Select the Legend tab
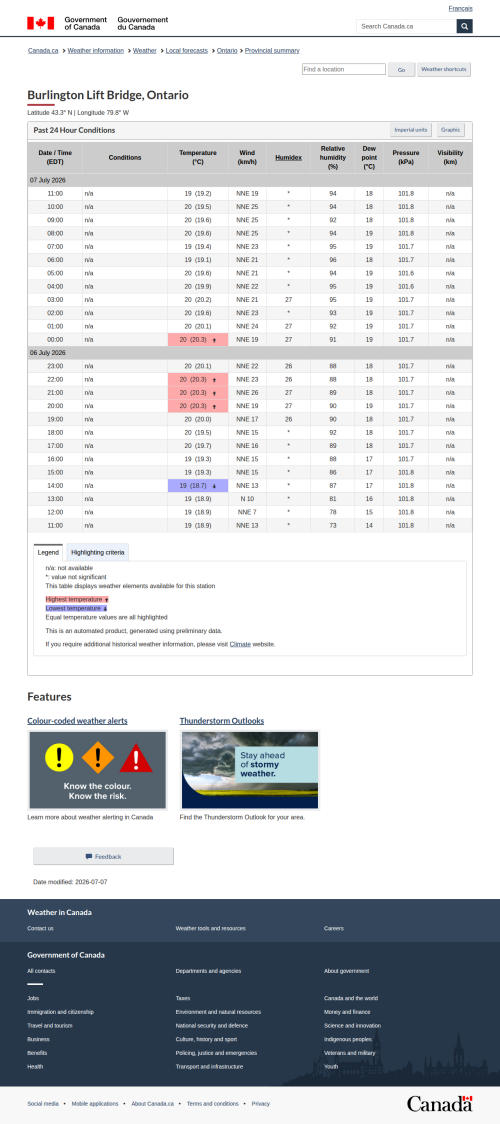 [x=48, y=552]
